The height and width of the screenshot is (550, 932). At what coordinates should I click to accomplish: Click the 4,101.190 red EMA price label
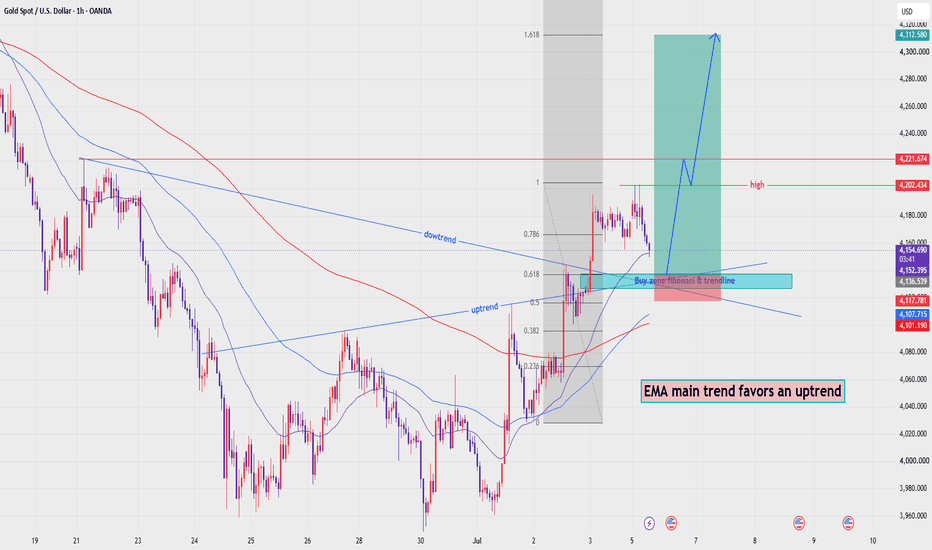pos(913,325)
